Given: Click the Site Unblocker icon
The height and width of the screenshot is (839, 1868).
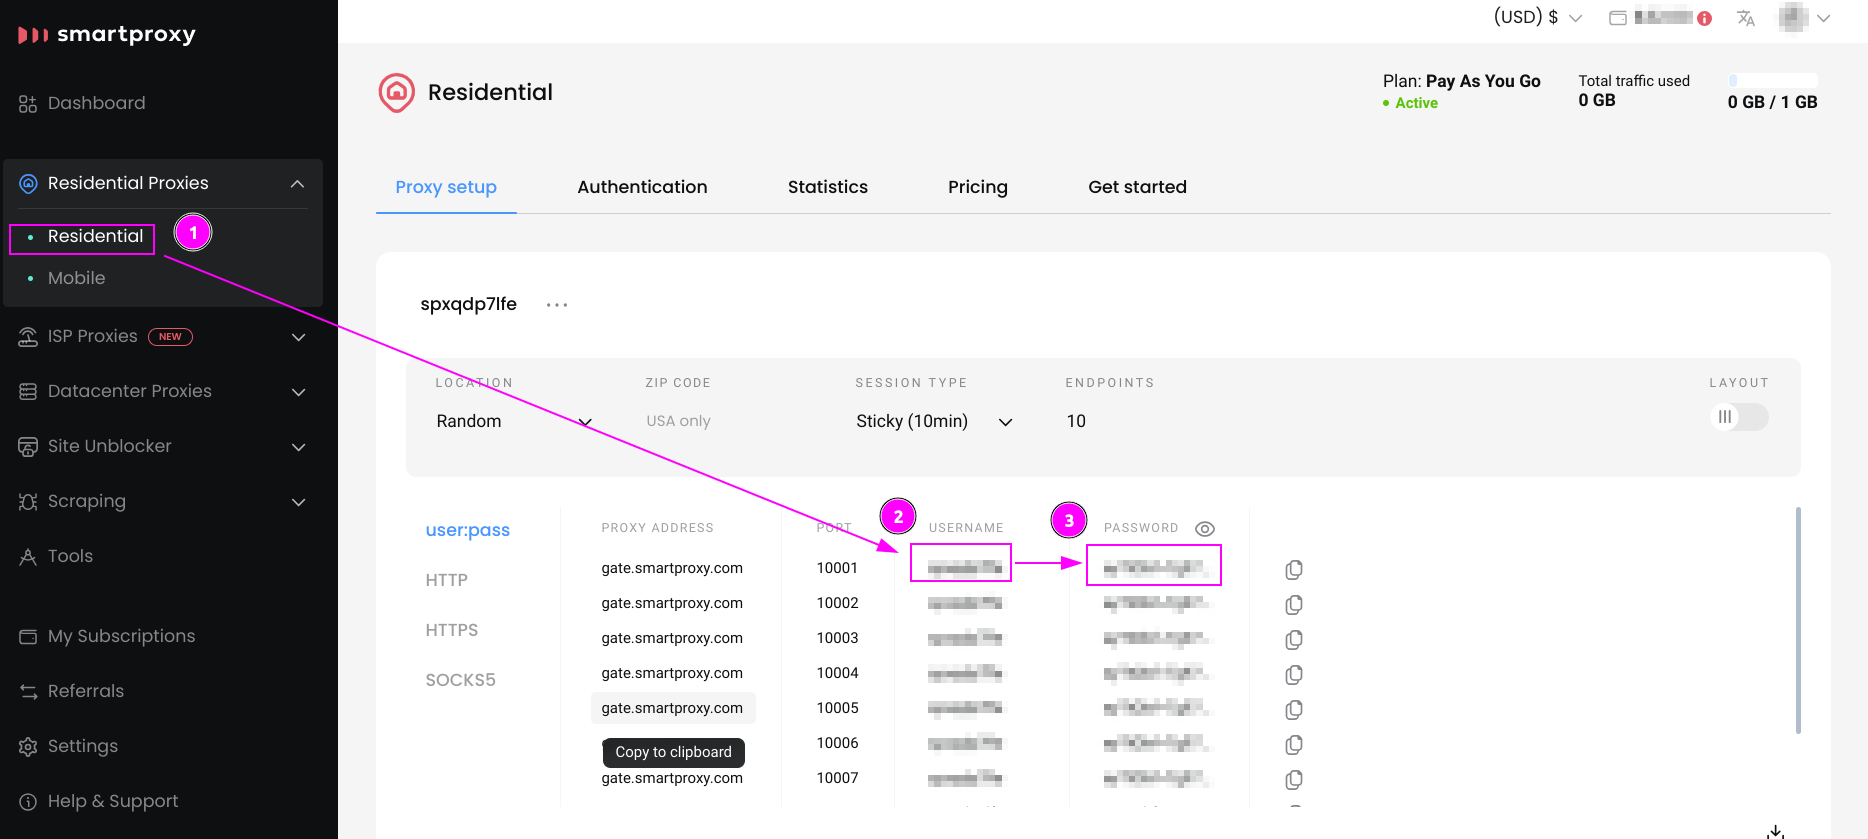Looking at the screenshot, I should (x=28, y=447).
